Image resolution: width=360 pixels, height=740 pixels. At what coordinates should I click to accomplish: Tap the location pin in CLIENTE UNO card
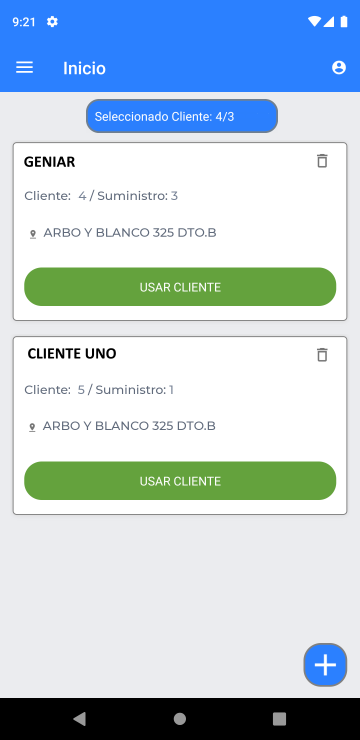coord(32,428)
